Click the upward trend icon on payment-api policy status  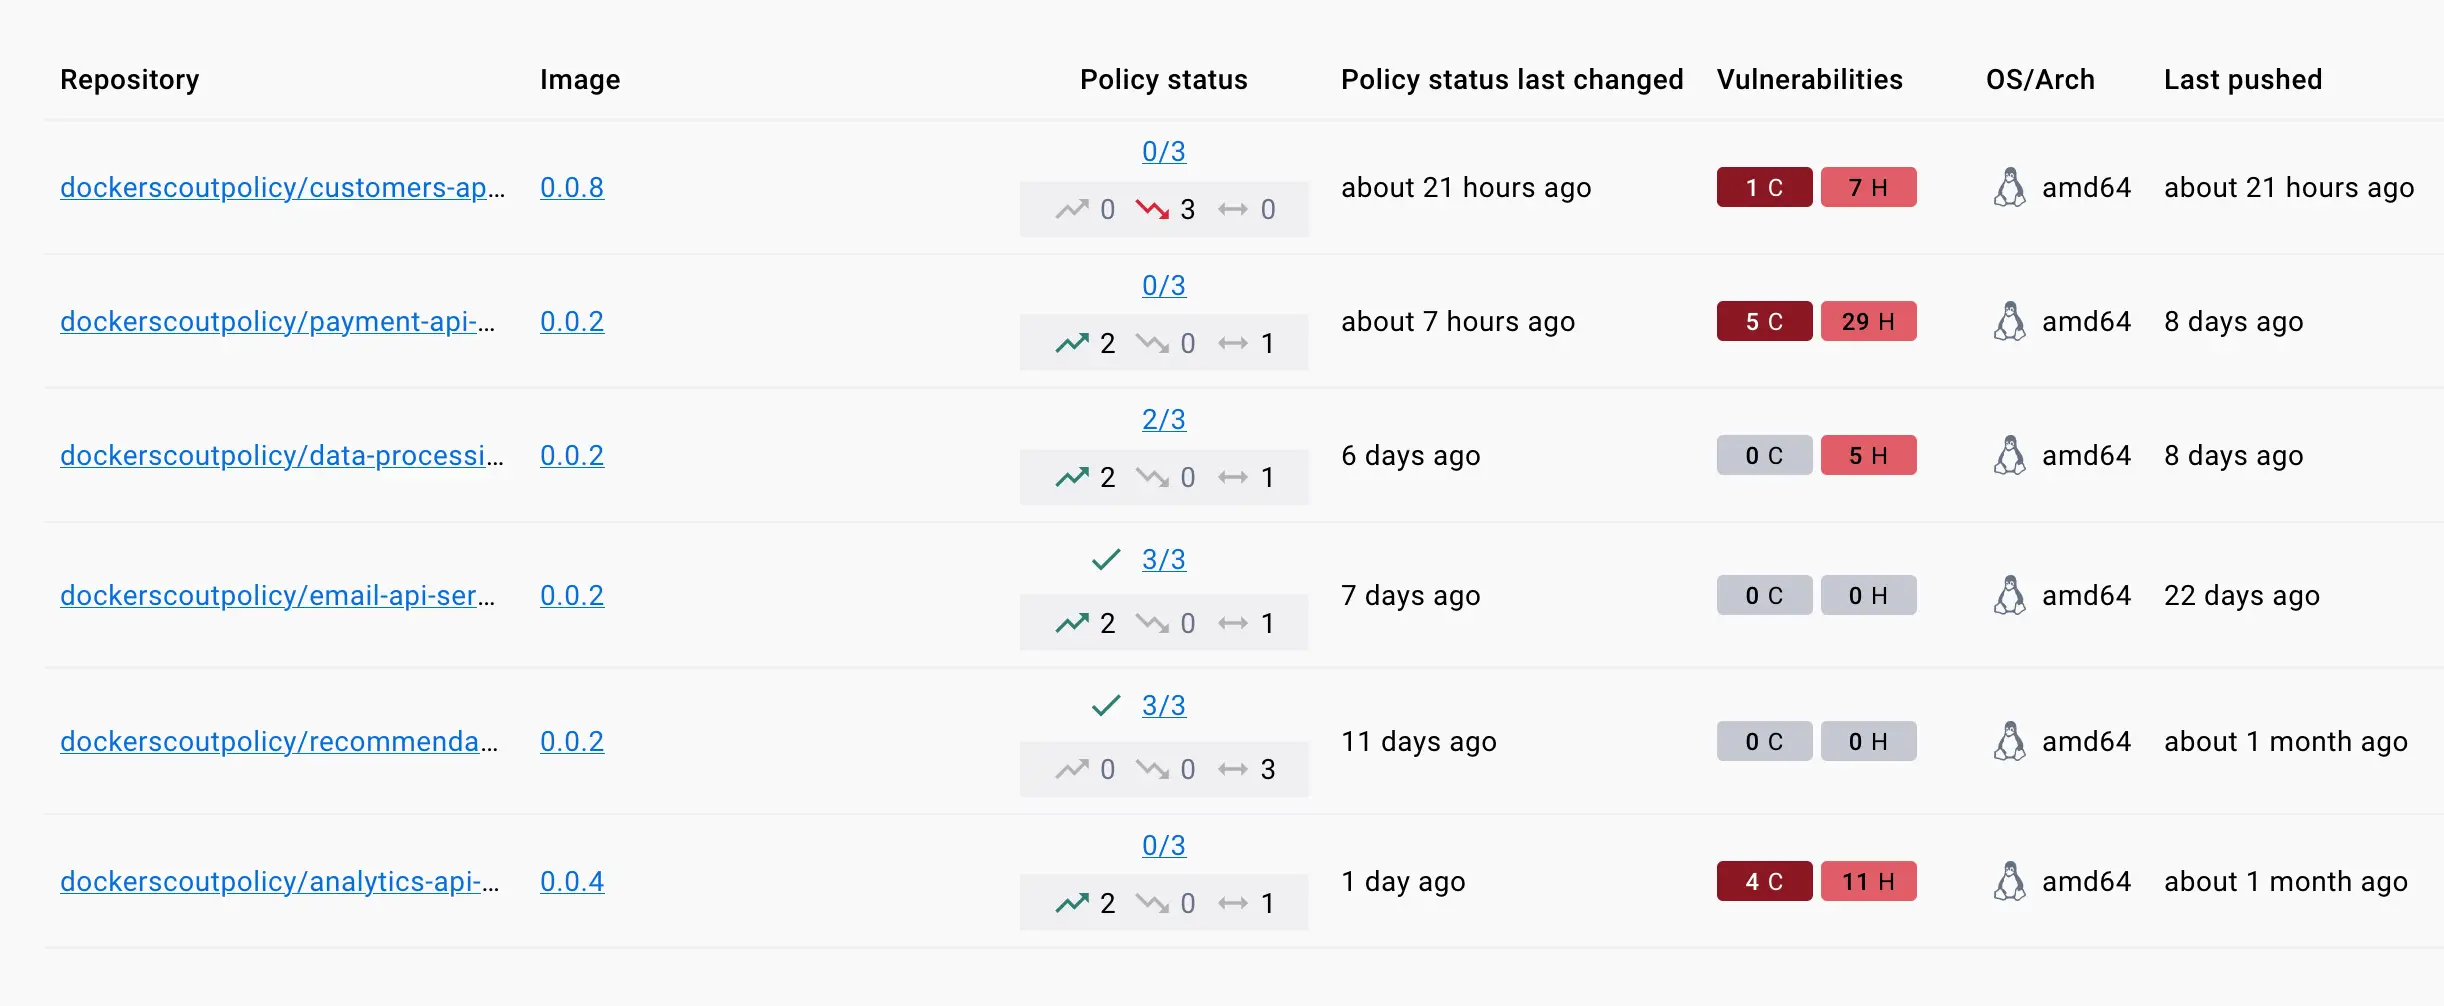pos(1071,342)
